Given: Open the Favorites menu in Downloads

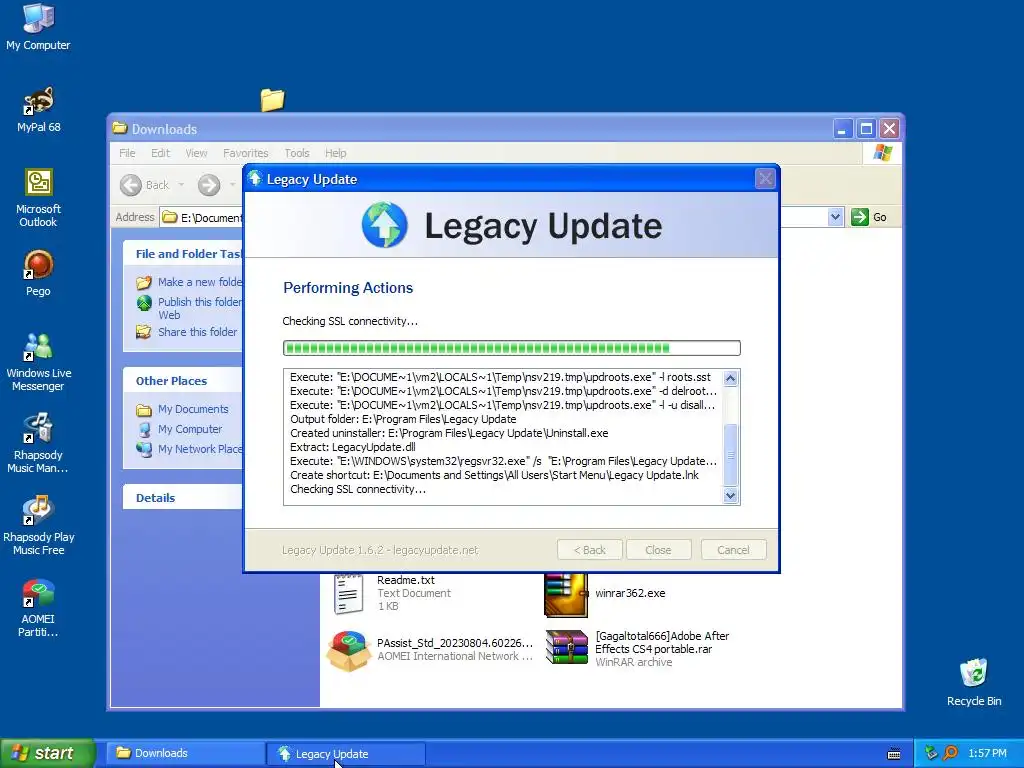Looking at the screenshot, I should (x=246, y=153).
